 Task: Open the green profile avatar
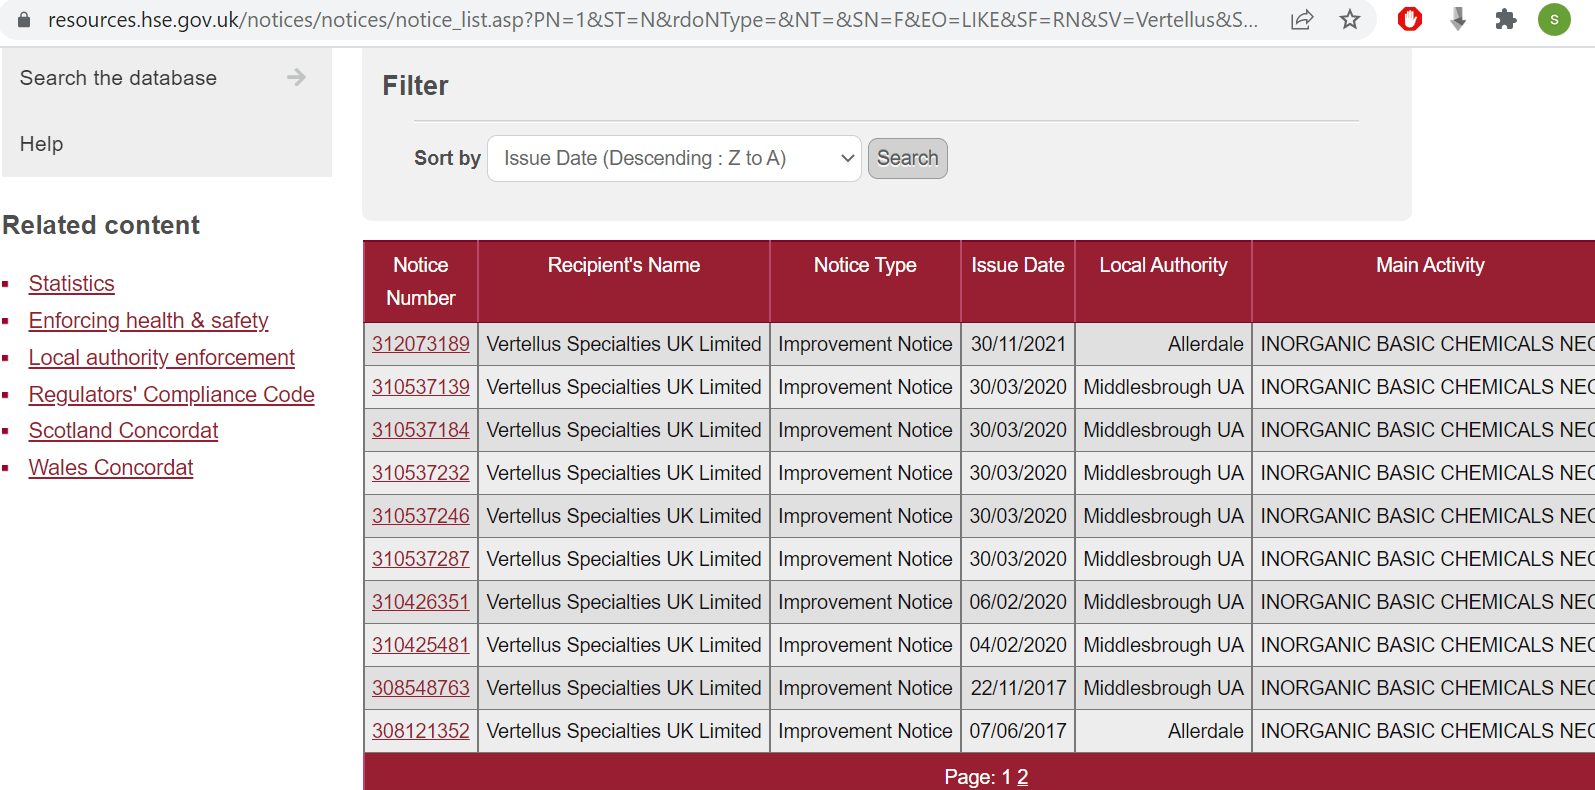pyautogui.click(x=1554, y=19)
